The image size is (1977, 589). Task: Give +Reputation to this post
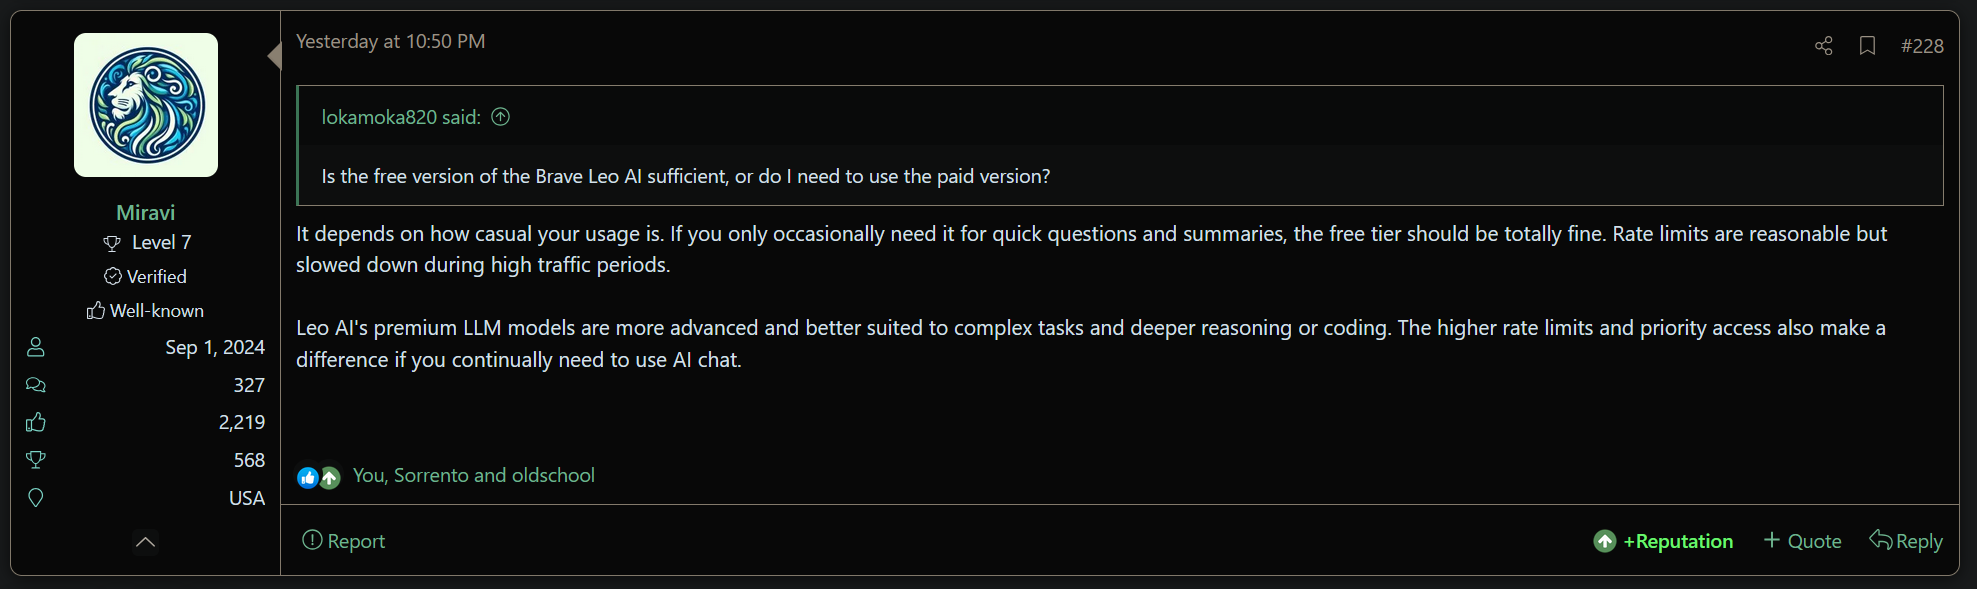[1663, 541]
